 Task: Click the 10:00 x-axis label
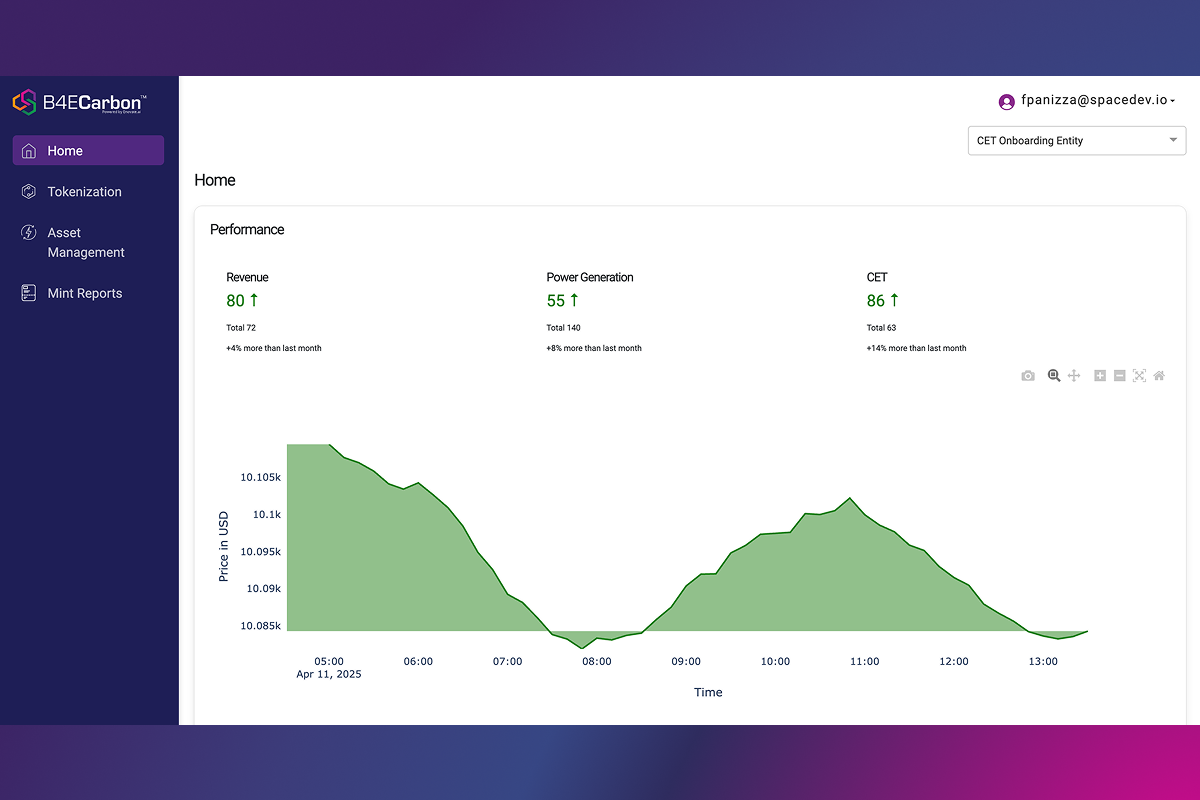[x=775, y=661]
